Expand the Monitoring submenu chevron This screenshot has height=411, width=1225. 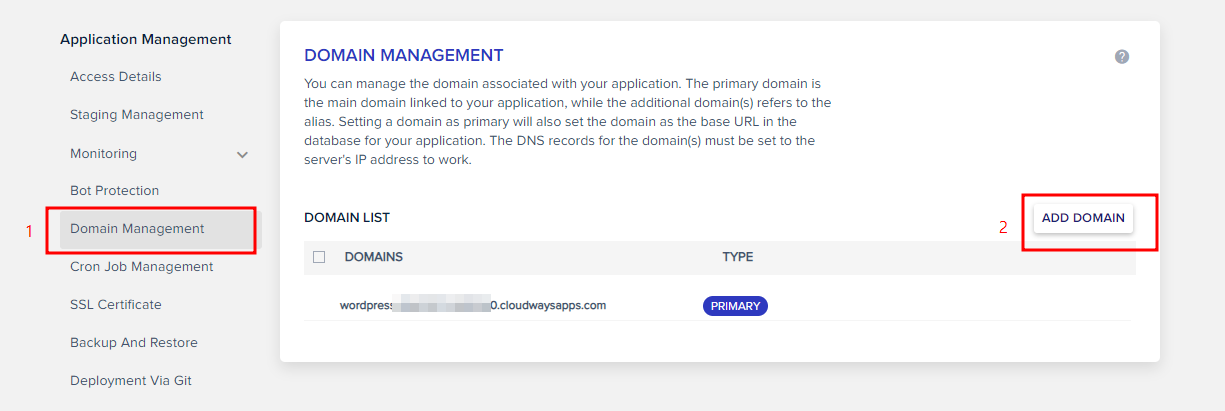point(242,154)
